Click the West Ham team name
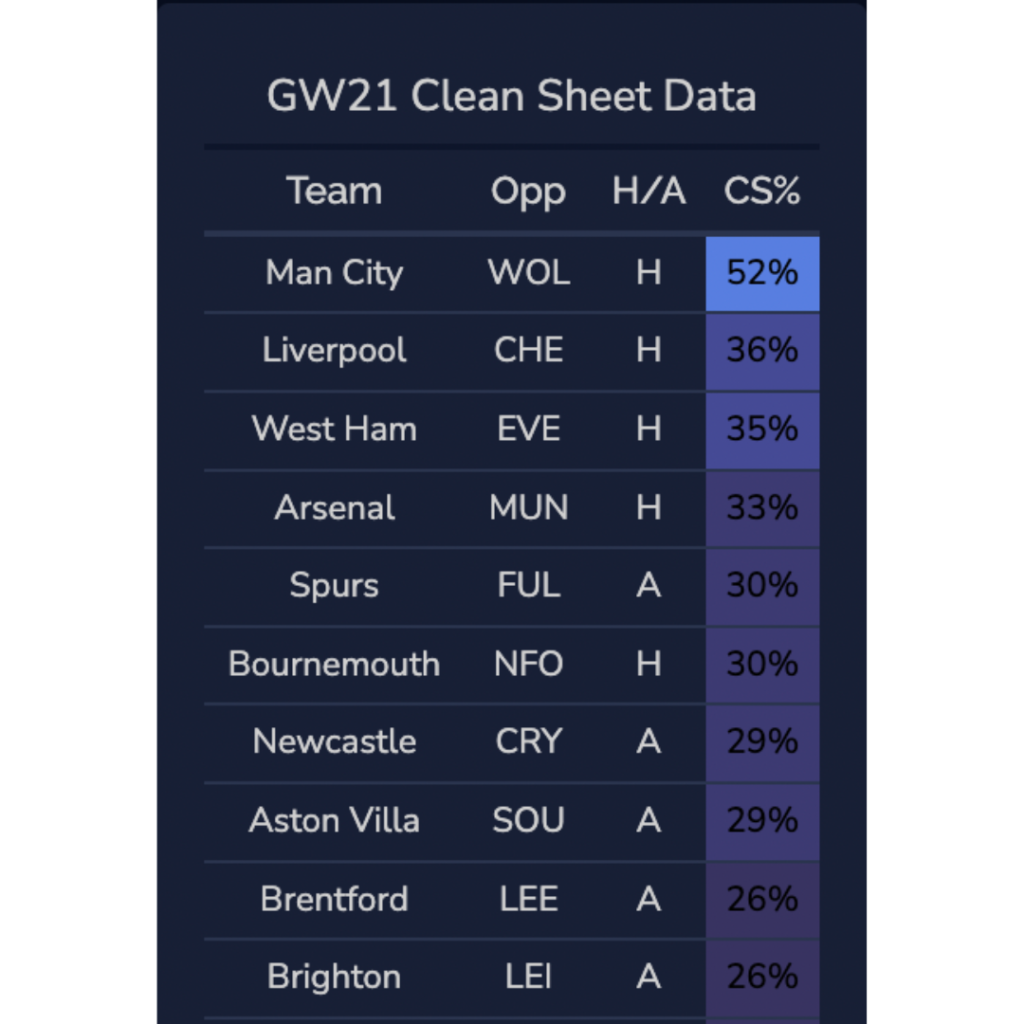This screenshot has width=1024, height=1024. [334, 429]
